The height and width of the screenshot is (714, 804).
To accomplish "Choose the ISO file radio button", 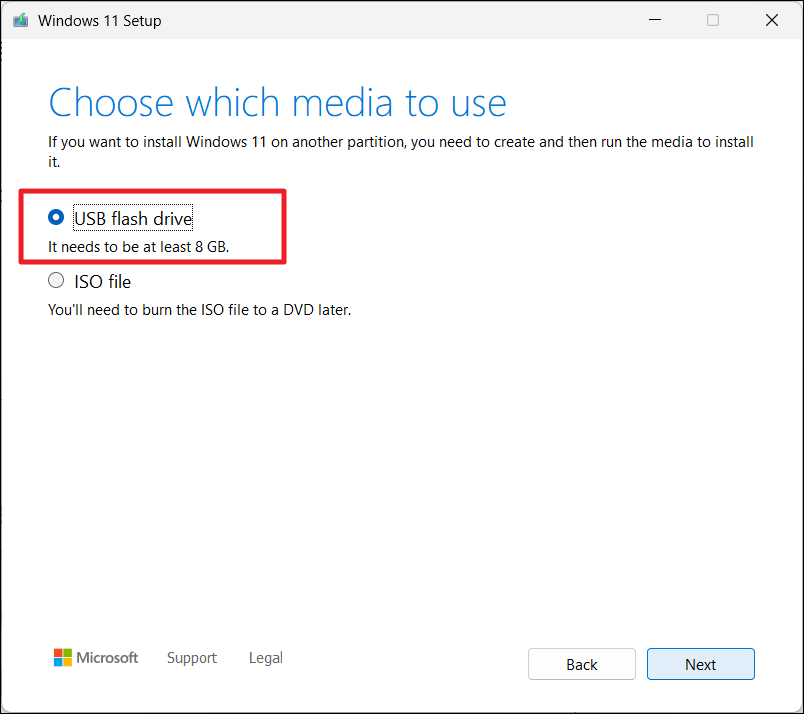I will pyautogui.click(x=56, y=281).
